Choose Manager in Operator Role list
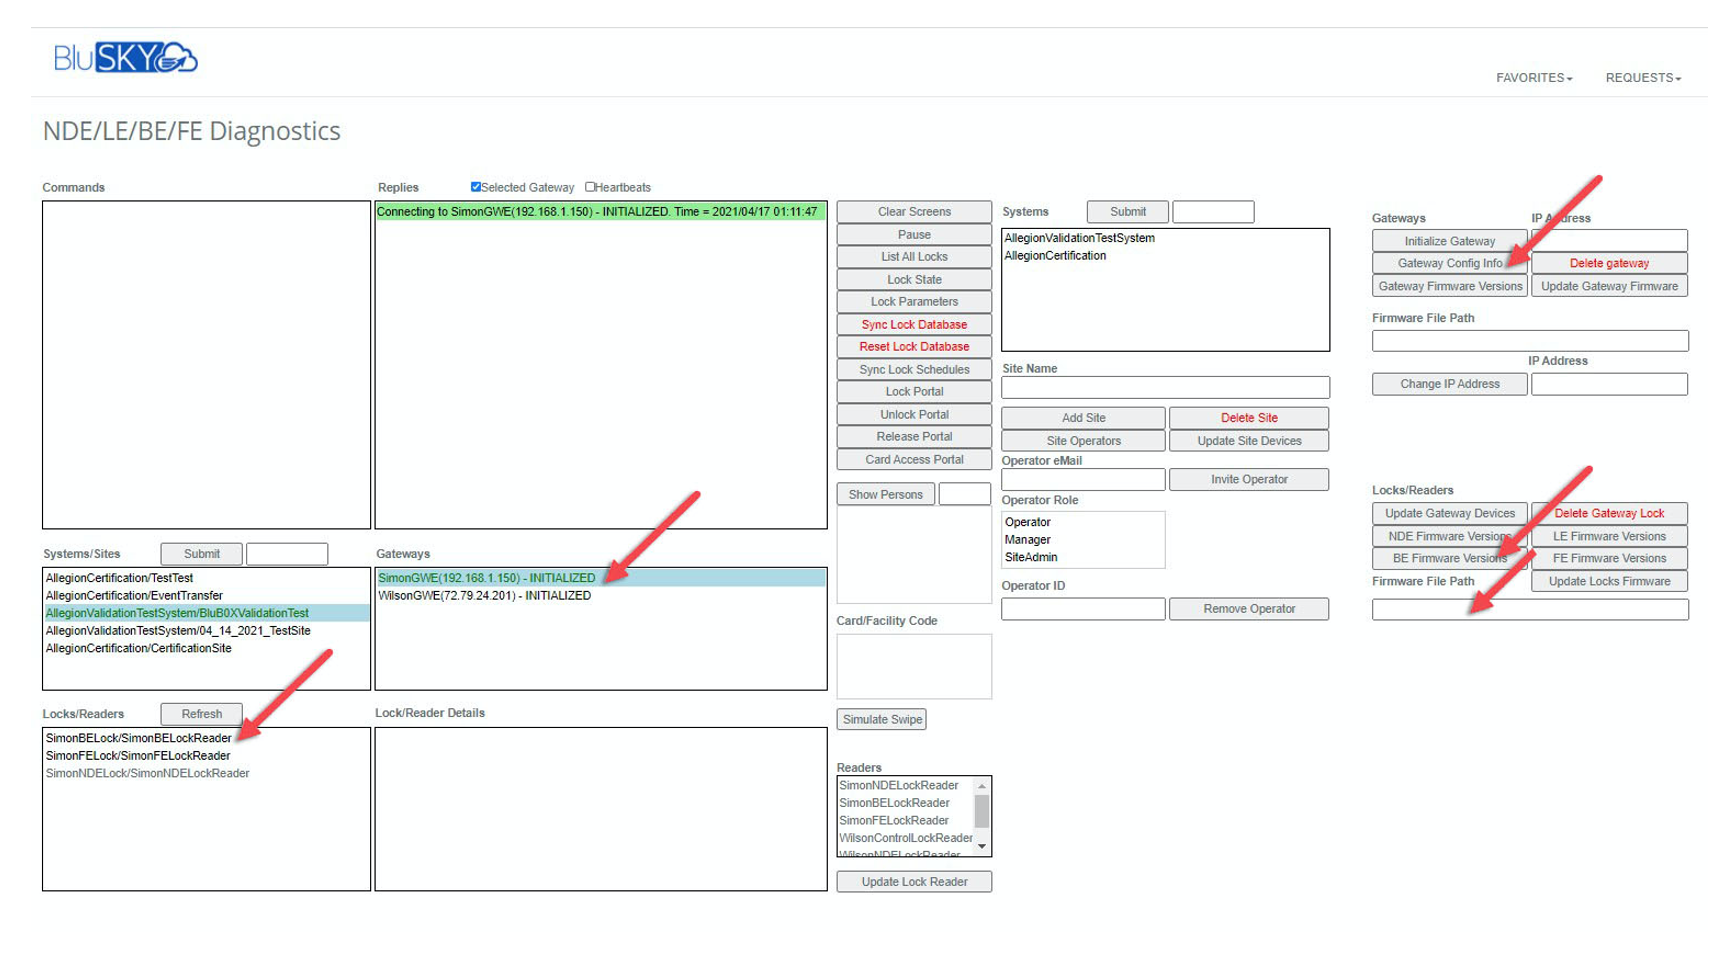Screen dimensions: 1727x962 pyautogui.click(x=1027, y=540)
